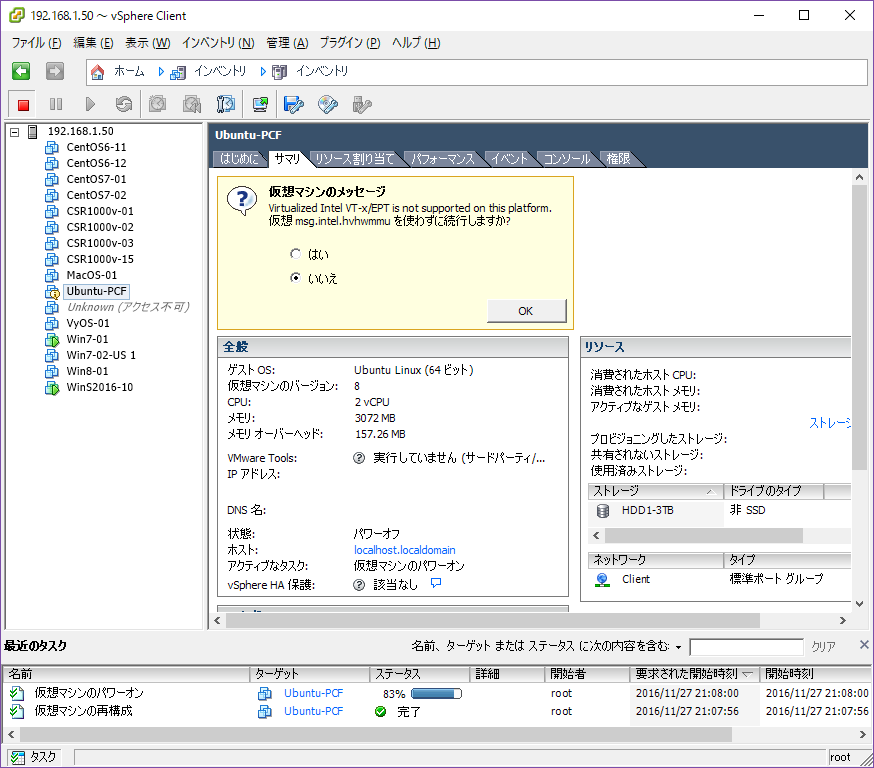This screenshot has width=874, height=768.
Task: Open the task filter criteria dropdown arrow
Action: pos(678,647)
